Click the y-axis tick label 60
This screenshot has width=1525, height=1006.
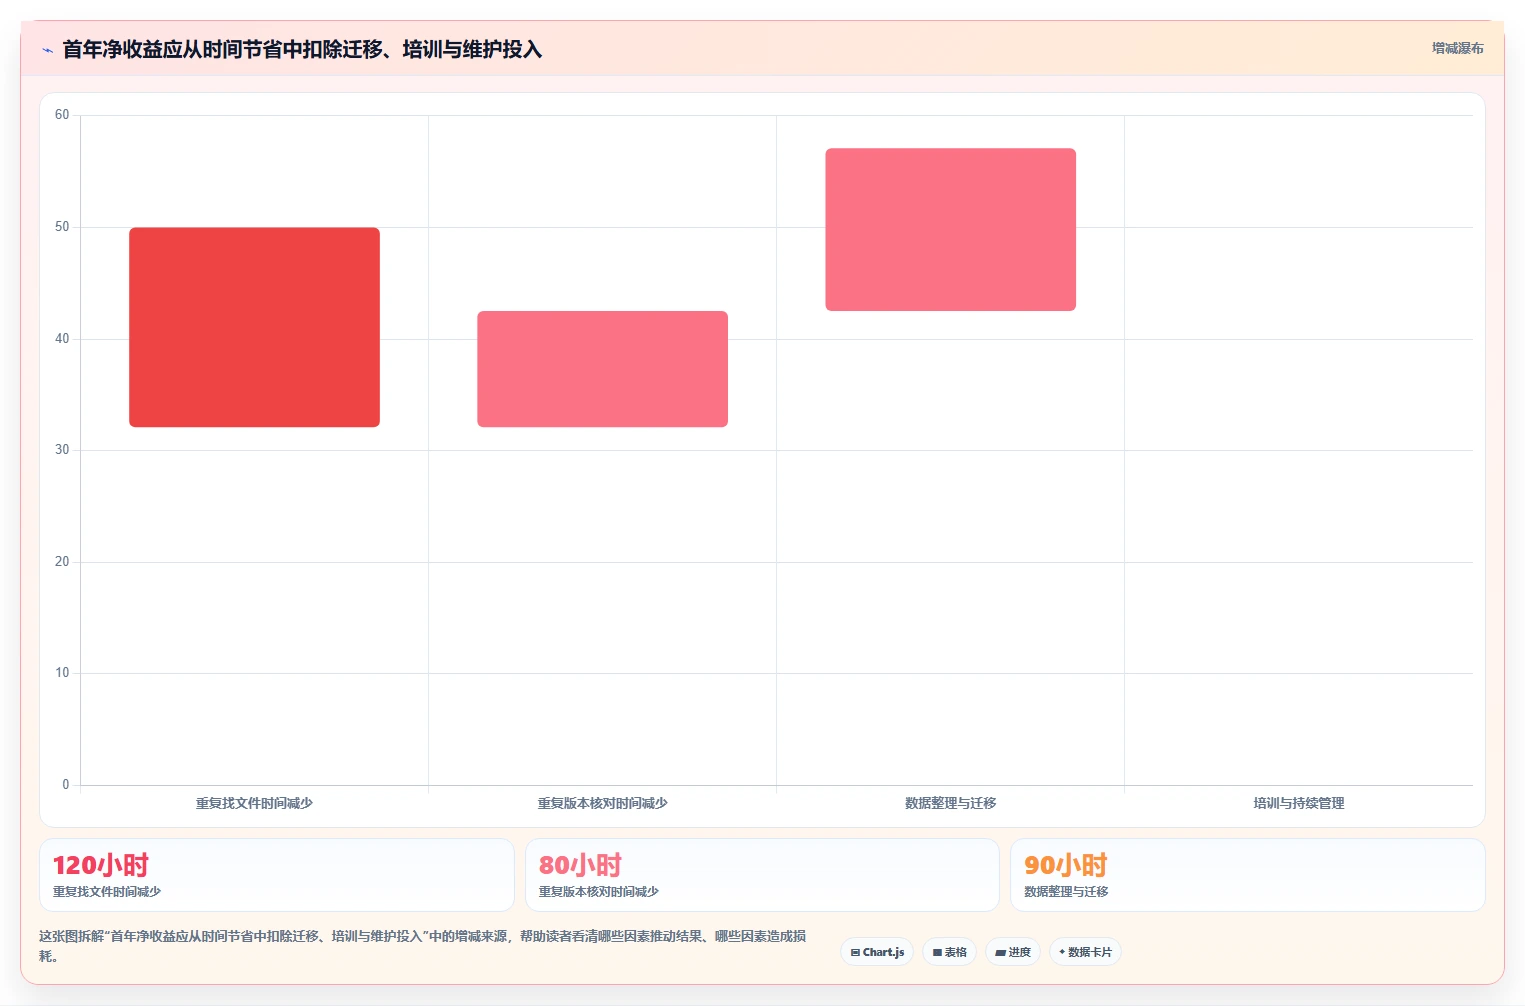tap(62, 115)
